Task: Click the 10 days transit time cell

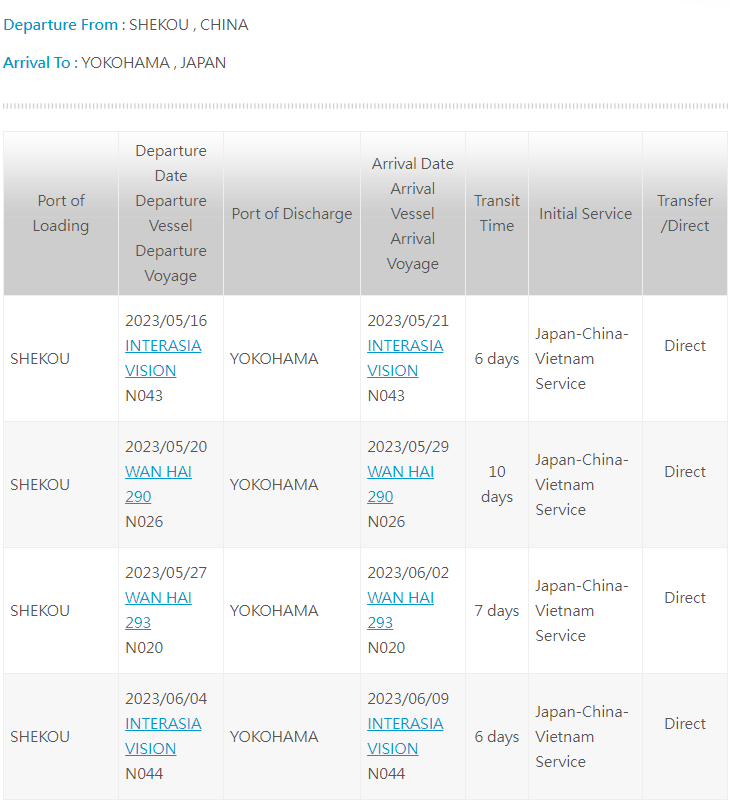Action: (497, 484)
